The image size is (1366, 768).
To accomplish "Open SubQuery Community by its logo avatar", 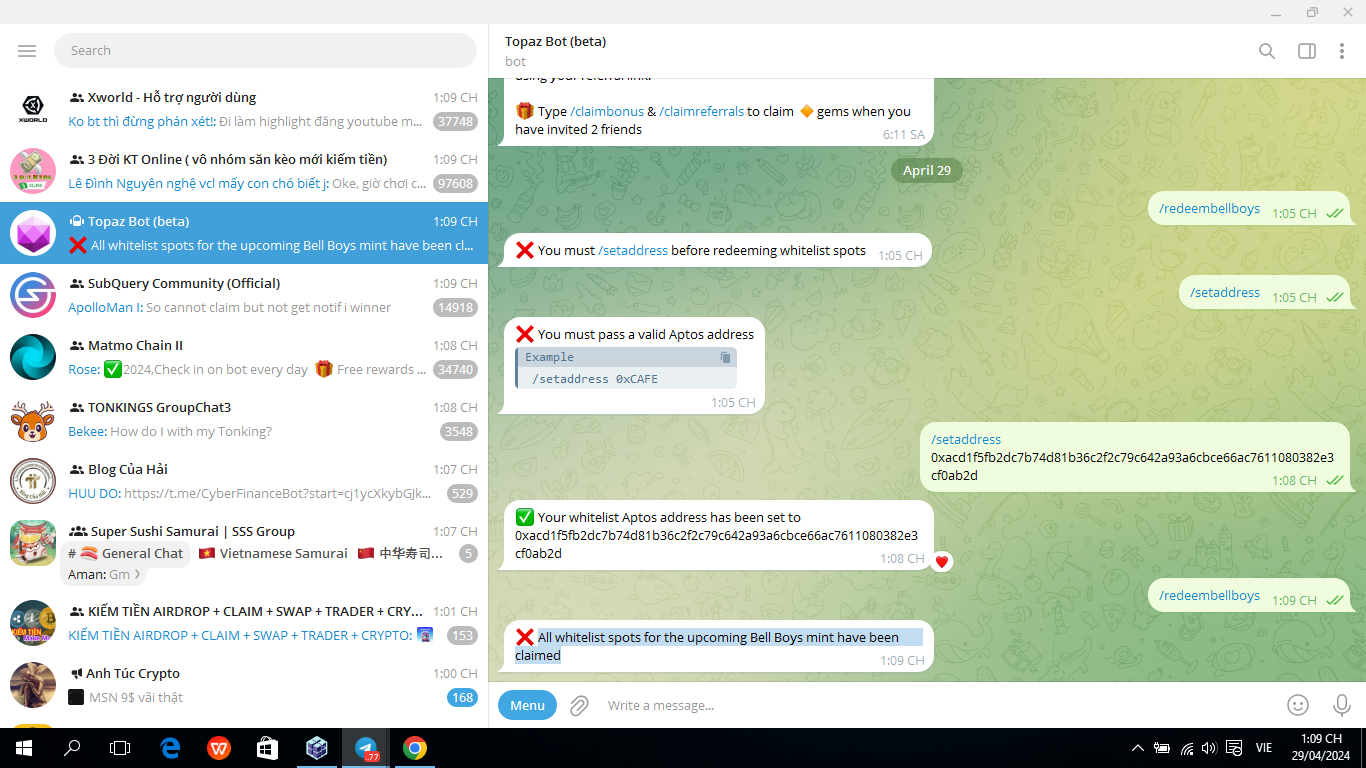I will click(x=33, y=296).
